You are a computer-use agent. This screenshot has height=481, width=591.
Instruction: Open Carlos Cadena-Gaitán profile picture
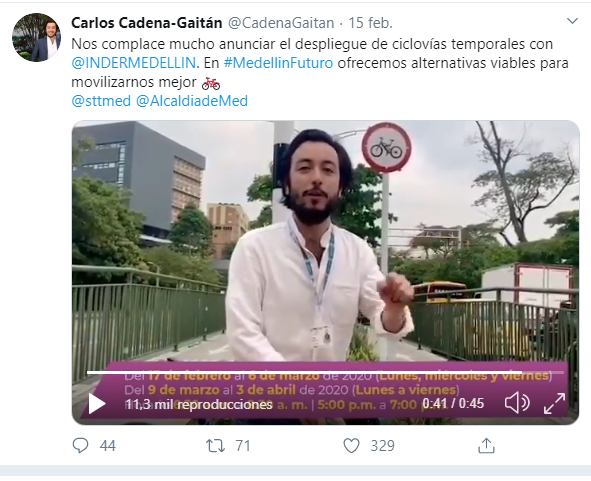(x=37, y=37)
